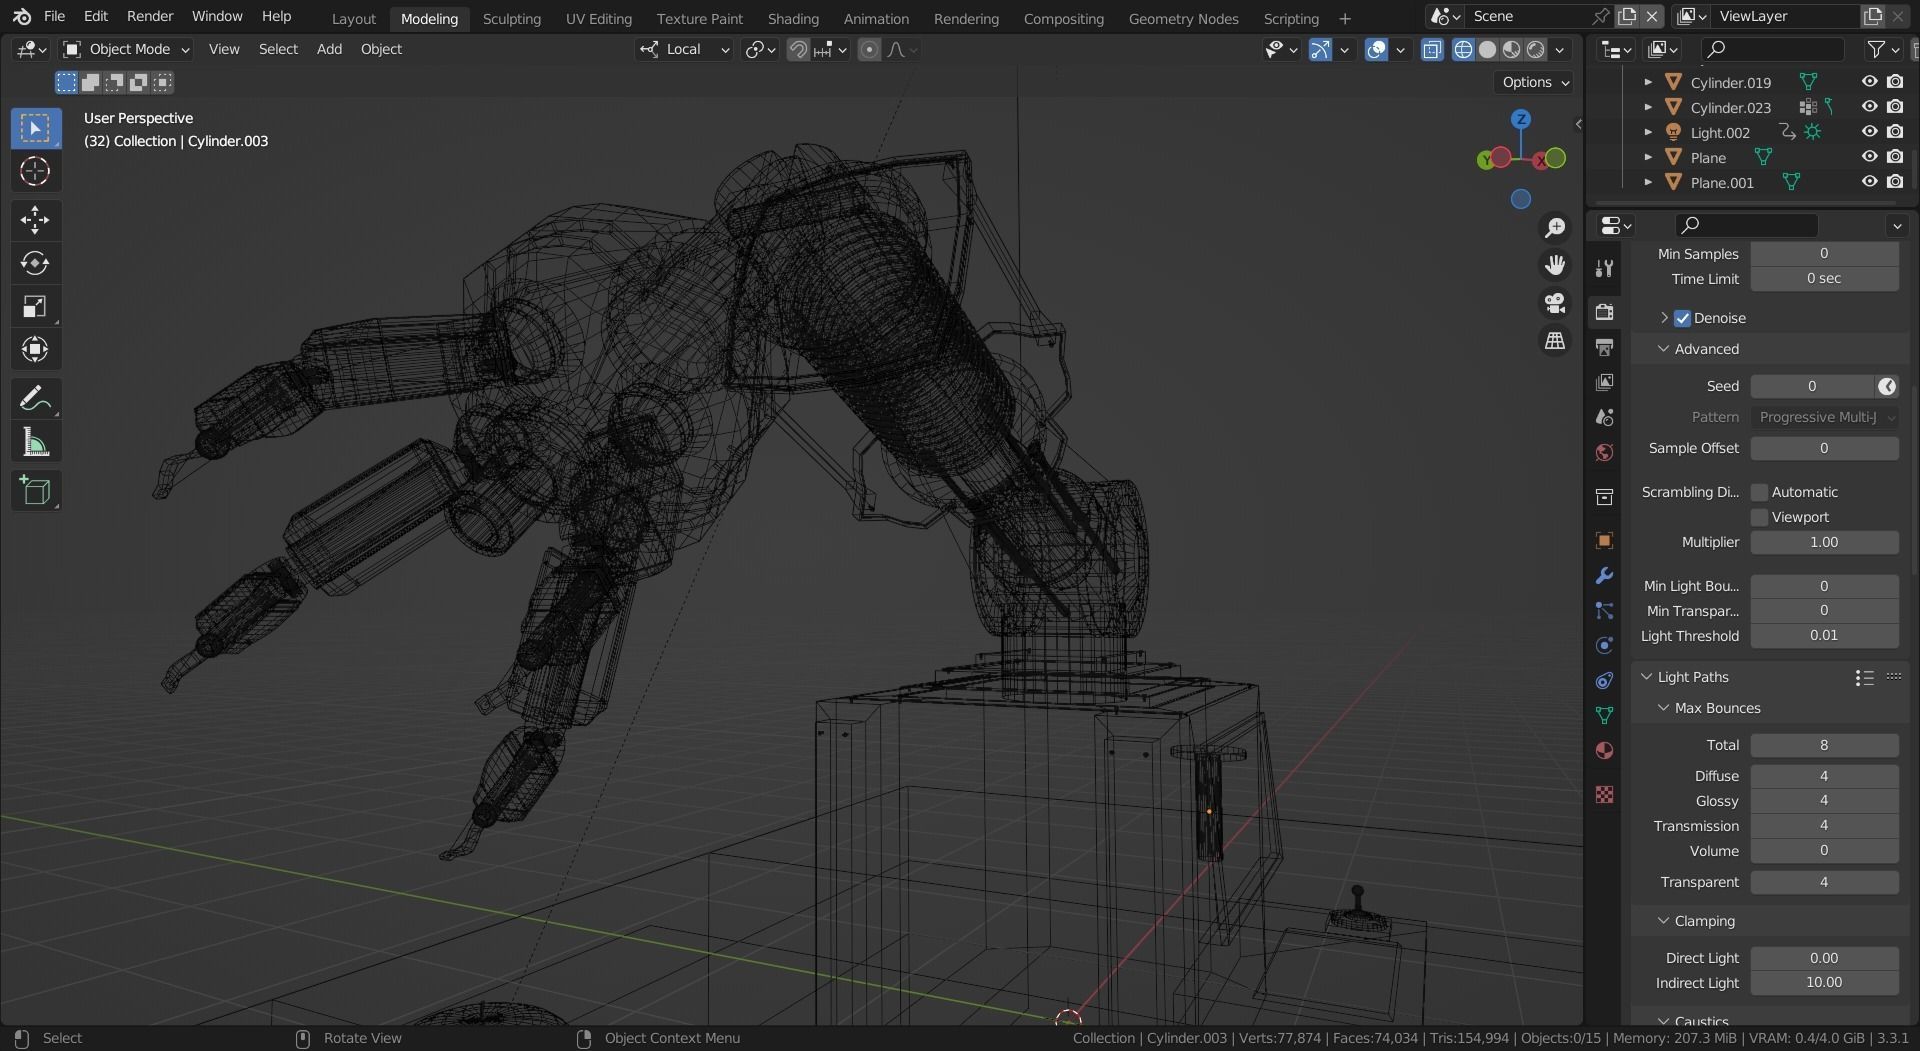Open the Modifiers properties tab
The height and width of the screenshot is (1051, 1920).
(1605, 575)
